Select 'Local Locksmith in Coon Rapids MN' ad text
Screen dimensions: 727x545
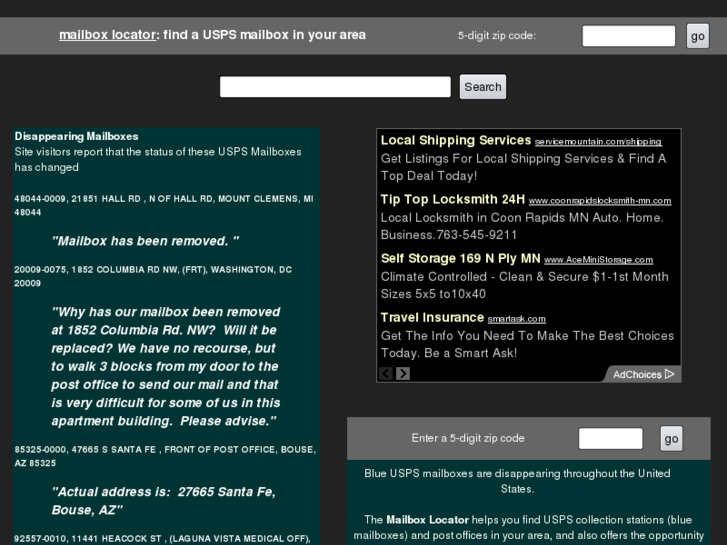(x=522, y=226)
